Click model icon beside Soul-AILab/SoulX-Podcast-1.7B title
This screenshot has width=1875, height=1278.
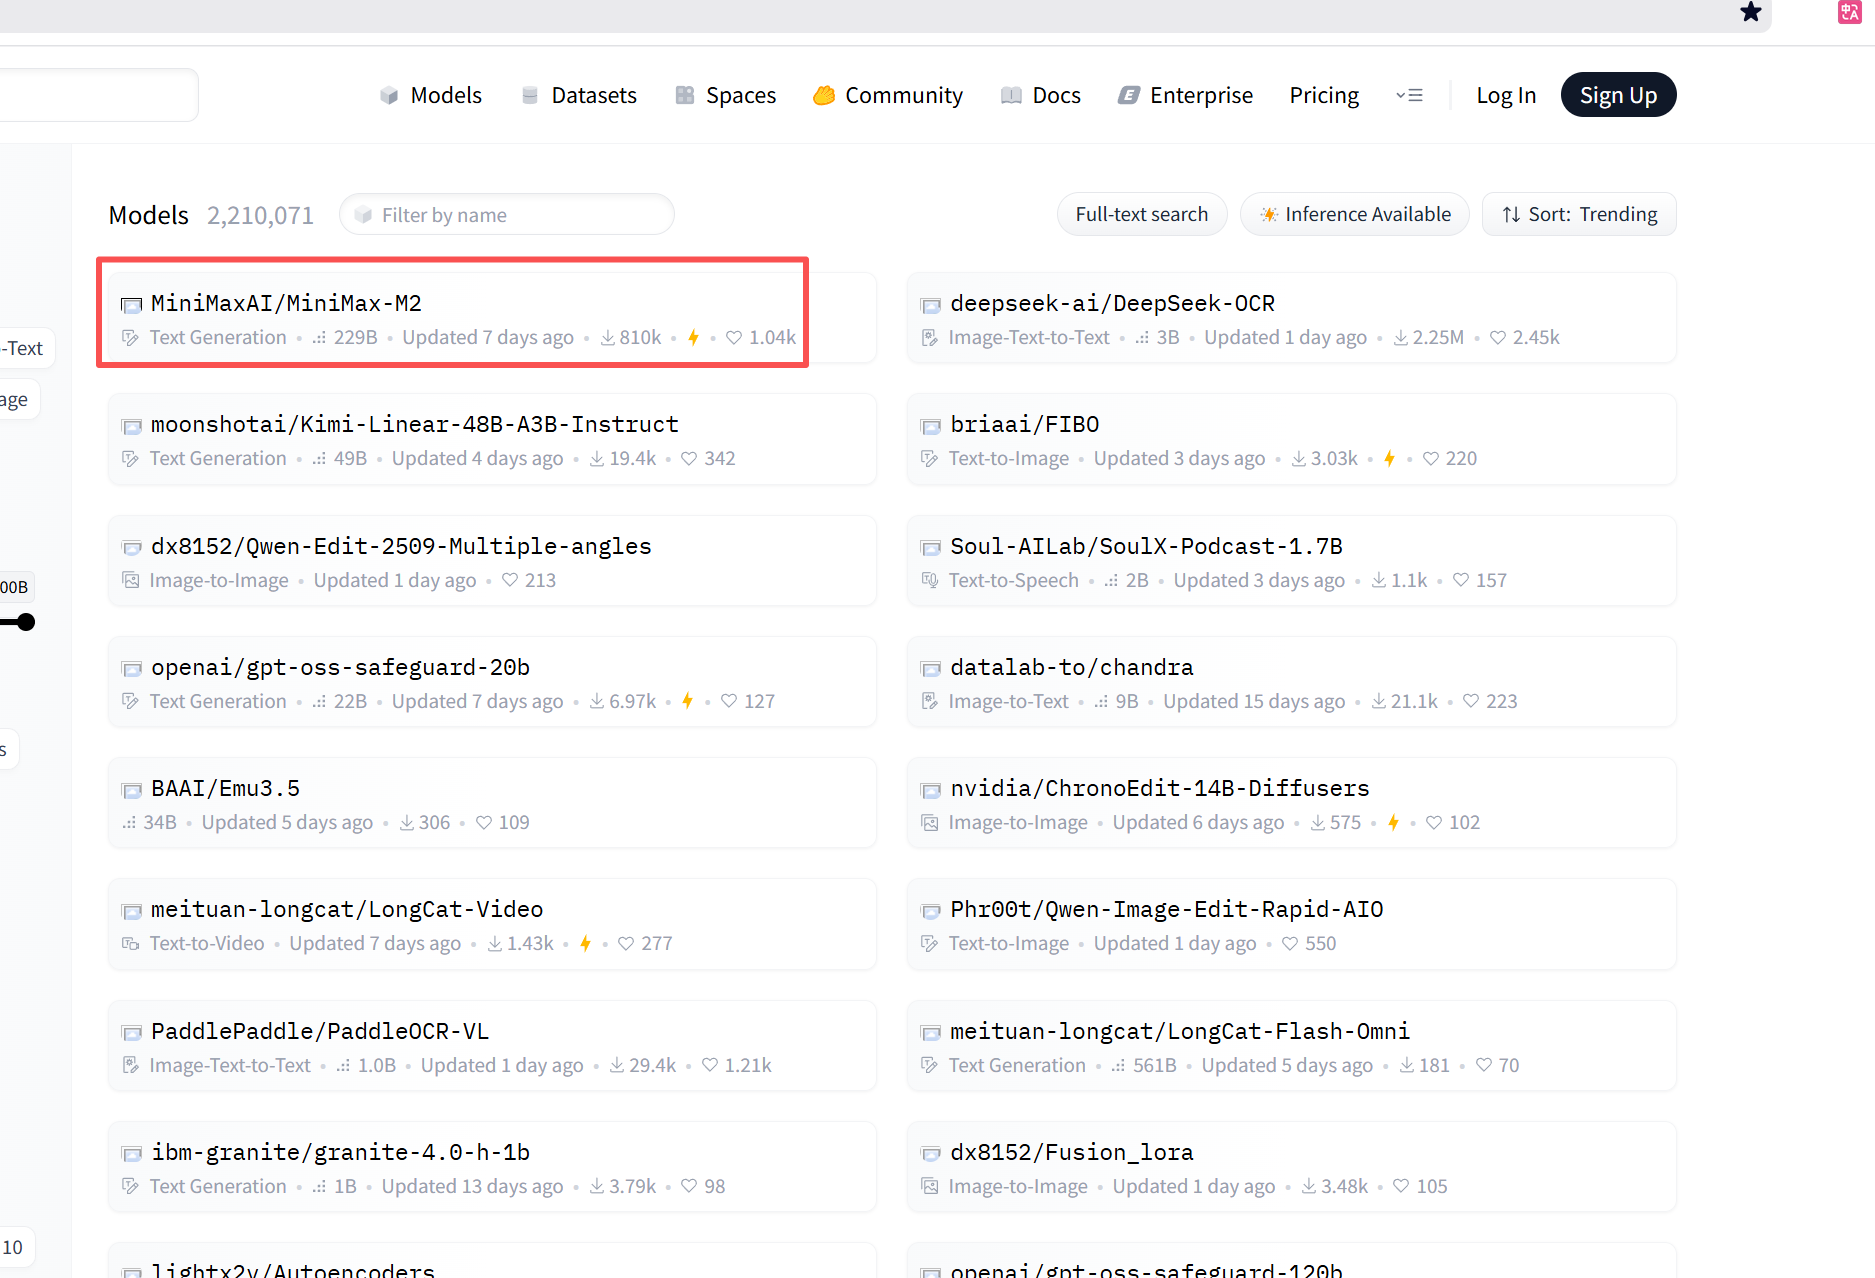click(x=931, y=548)
